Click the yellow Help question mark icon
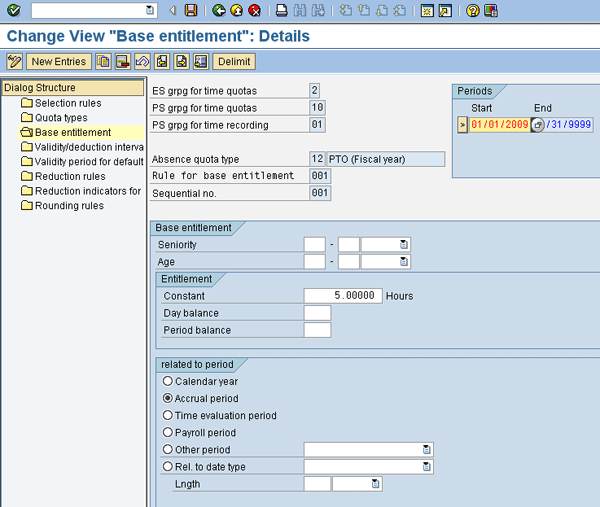Screen dimensions: 600x507 (473, 10)
